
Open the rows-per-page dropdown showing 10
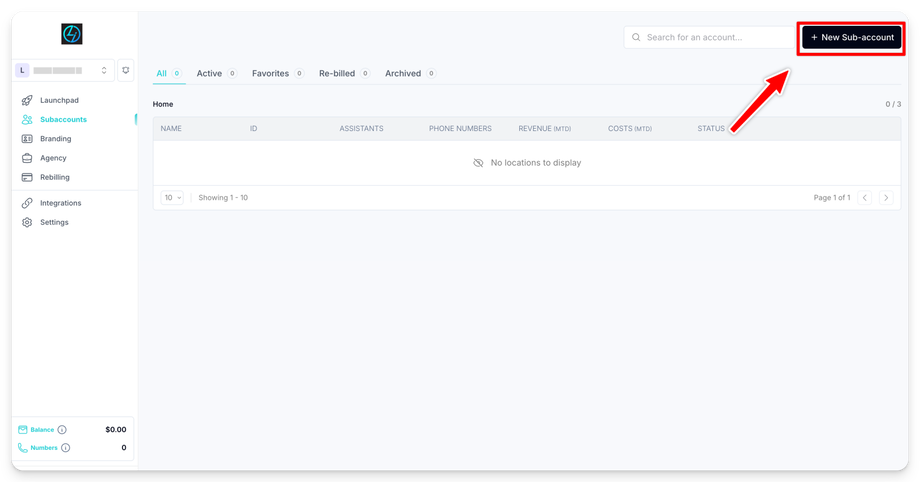pyautogui.click(x=172, y=198)
